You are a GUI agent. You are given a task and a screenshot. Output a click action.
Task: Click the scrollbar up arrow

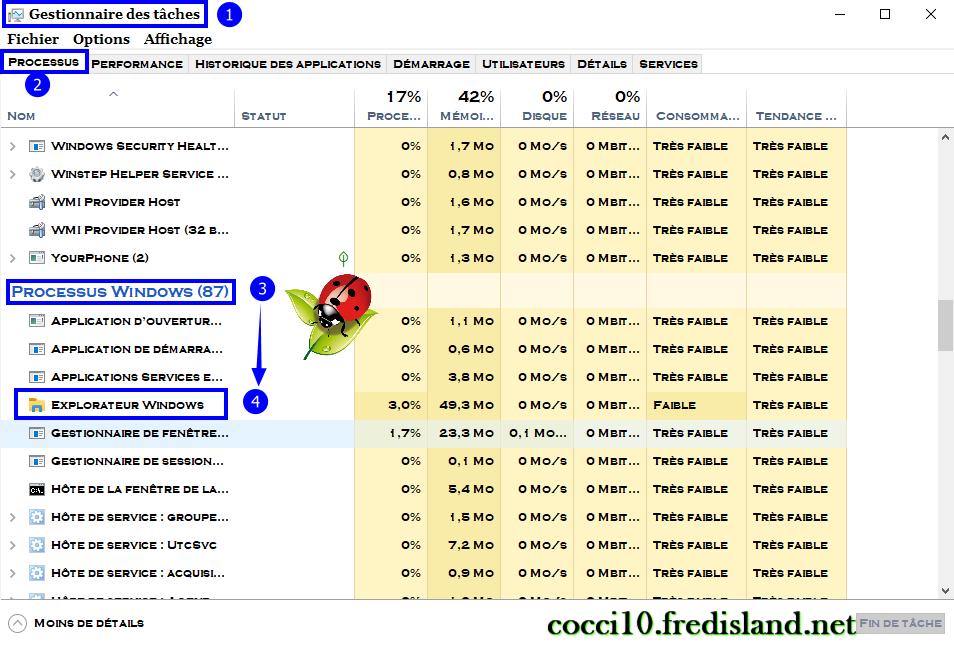pyautogui.click(x=945, y=138)
